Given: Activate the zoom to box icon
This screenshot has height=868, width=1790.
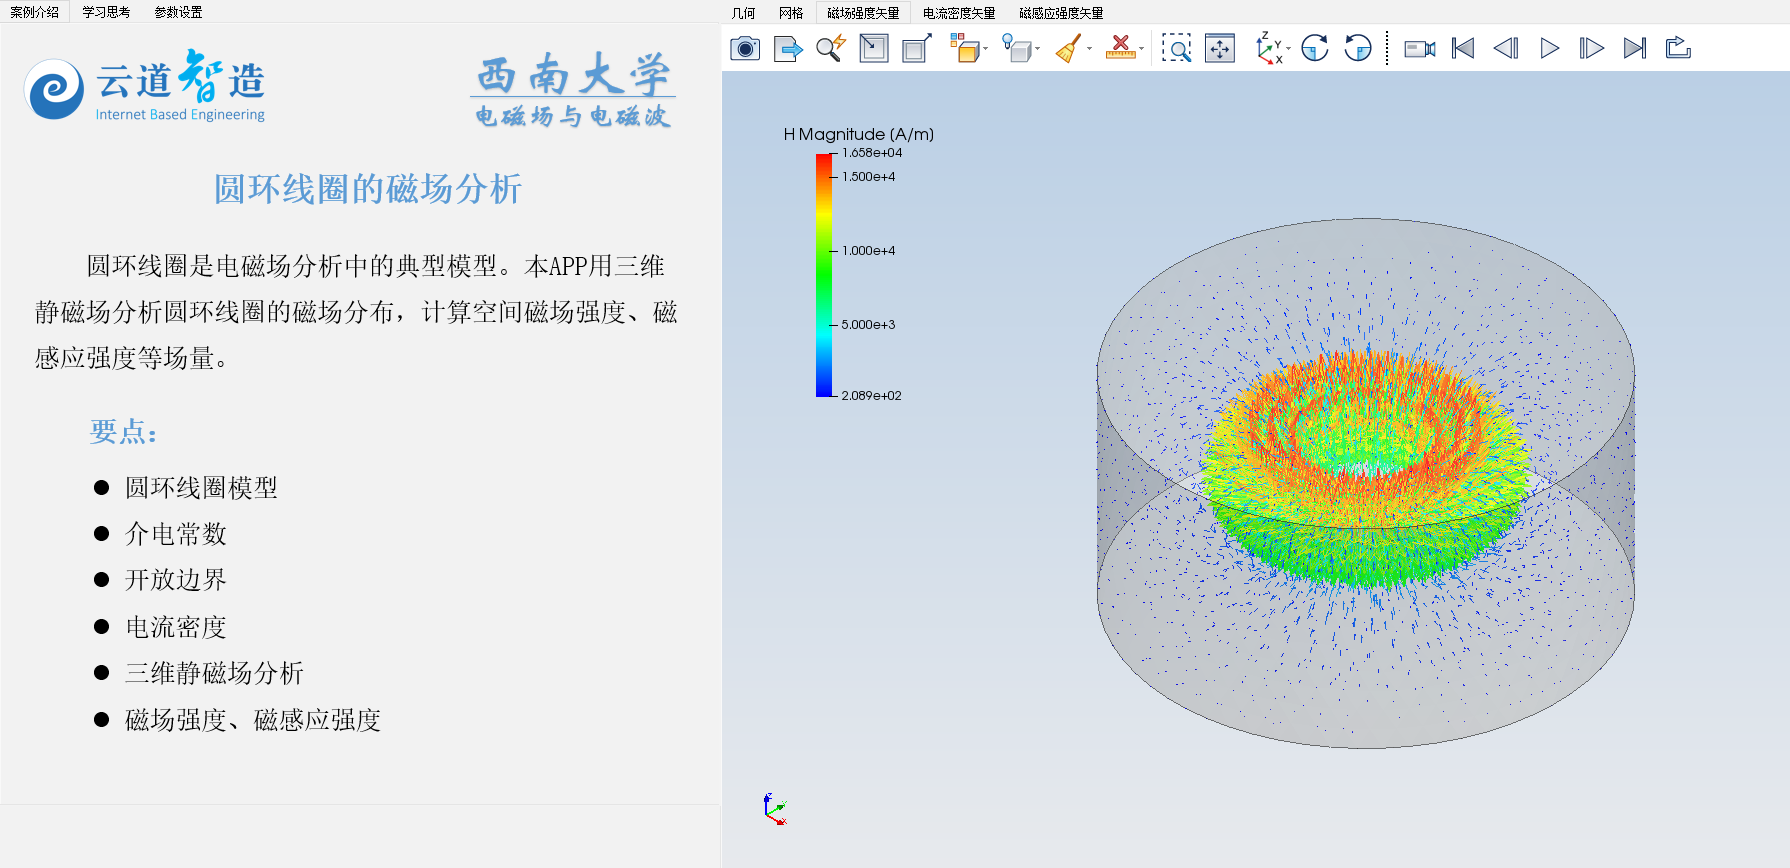Looking at the screenshot, I should pos(1177,48).
